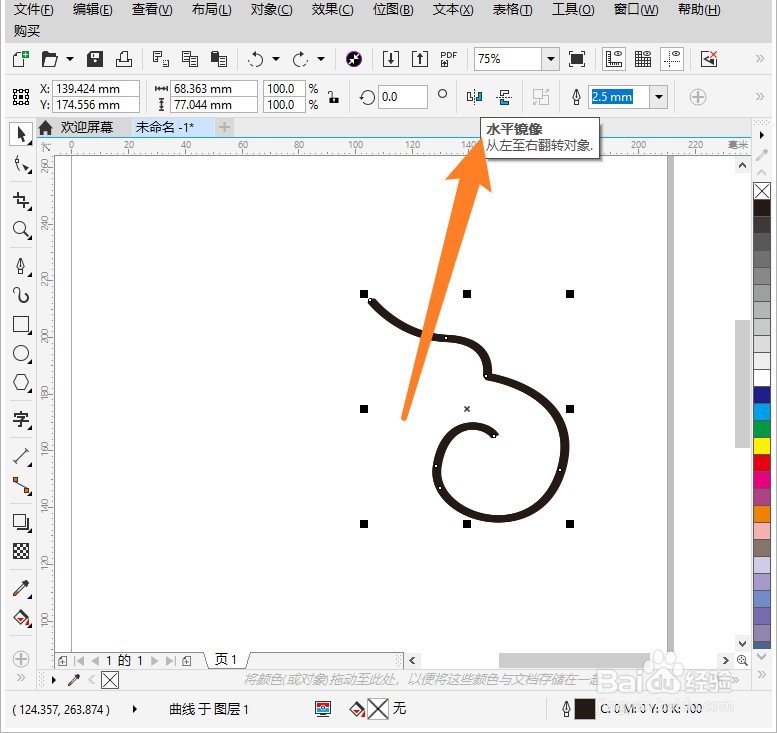Select the Zoom magnifier tool
Viewport: 777px width, 733px height.
coord(22,230)
